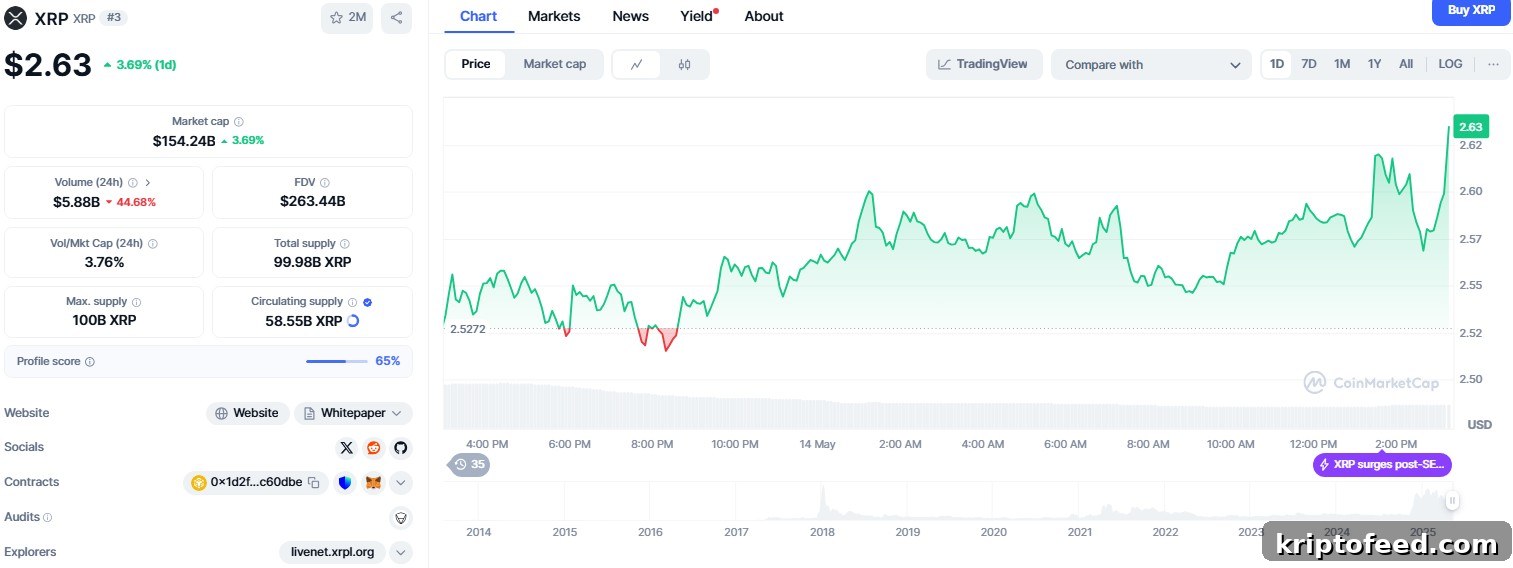
Task: Add to MetaMask fox icon
Action: click(x=373, y=483)
